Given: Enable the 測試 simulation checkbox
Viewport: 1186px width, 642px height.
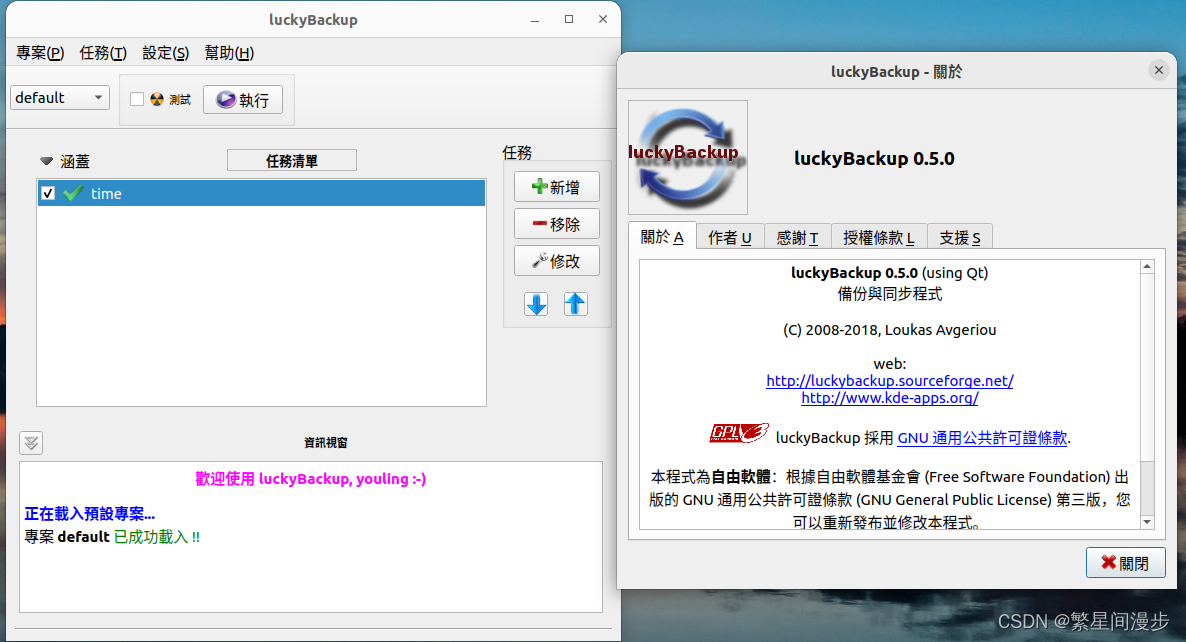Looking at the screenshot, I should [137, 99].
